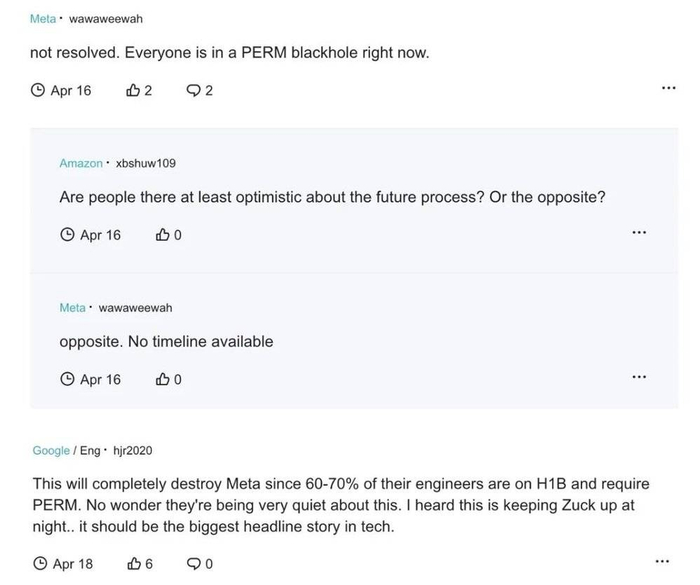Click the reply bubble on hjr2020's comment
Image resolution: width=700 pixels, height=585 pixels.
tap(194, 564)
